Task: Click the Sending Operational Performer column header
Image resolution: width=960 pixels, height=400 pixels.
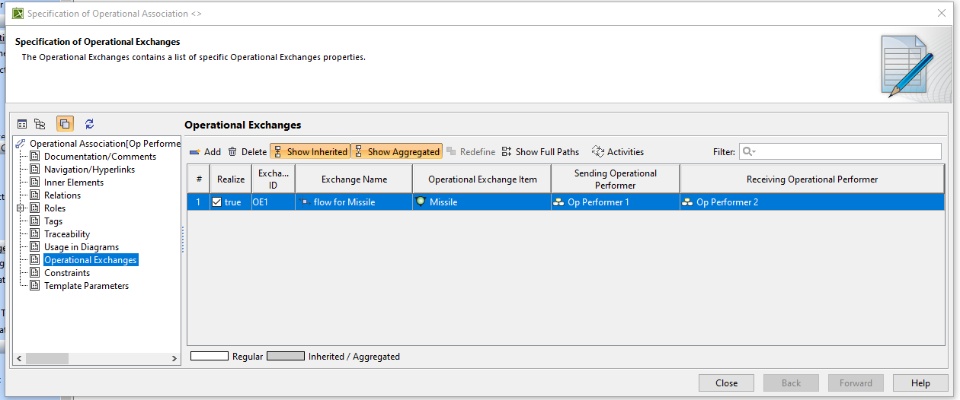Action: pos(615,179)
